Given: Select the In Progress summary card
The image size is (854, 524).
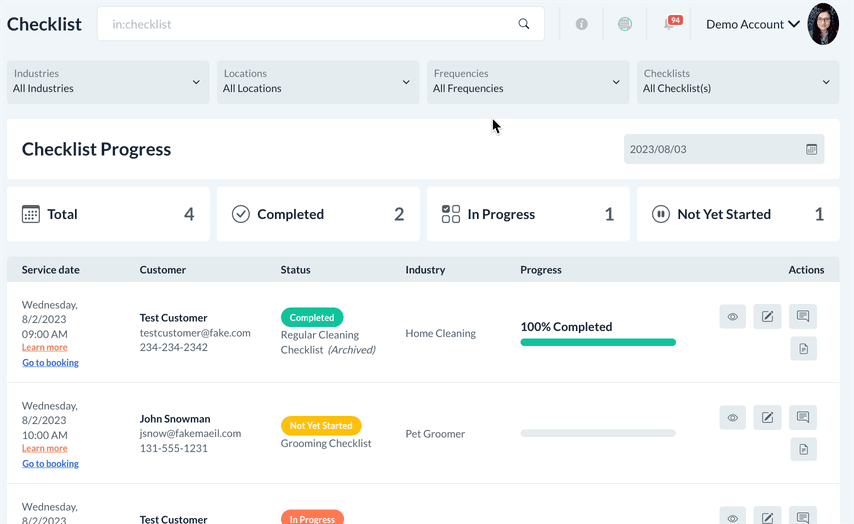Looking at the screenshot, I should (x=528, y=214).
